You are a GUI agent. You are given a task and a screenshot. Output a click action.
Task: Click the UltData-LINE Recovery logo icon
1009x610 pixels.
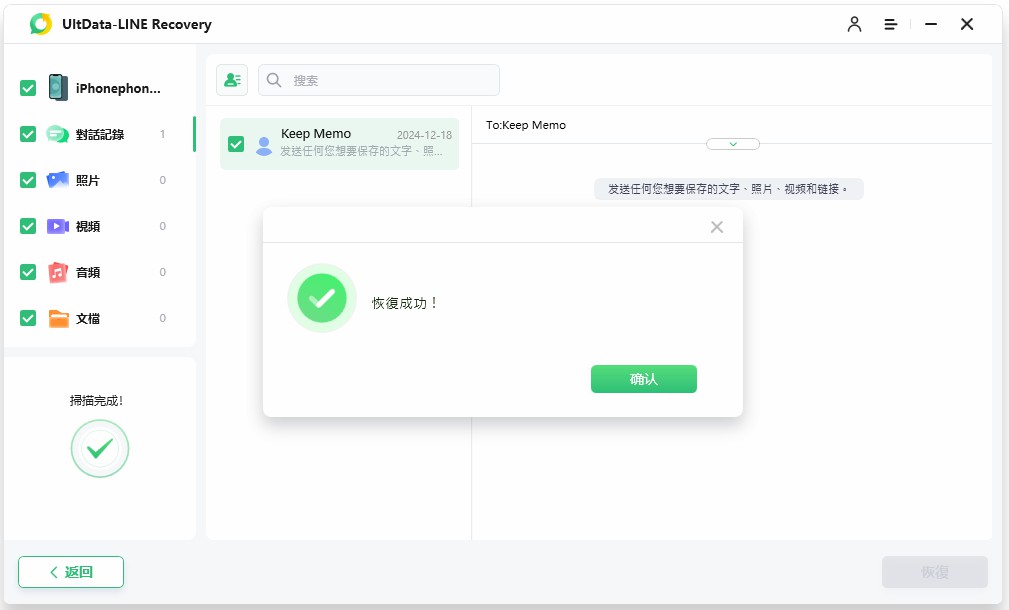(x=41, y=24)
